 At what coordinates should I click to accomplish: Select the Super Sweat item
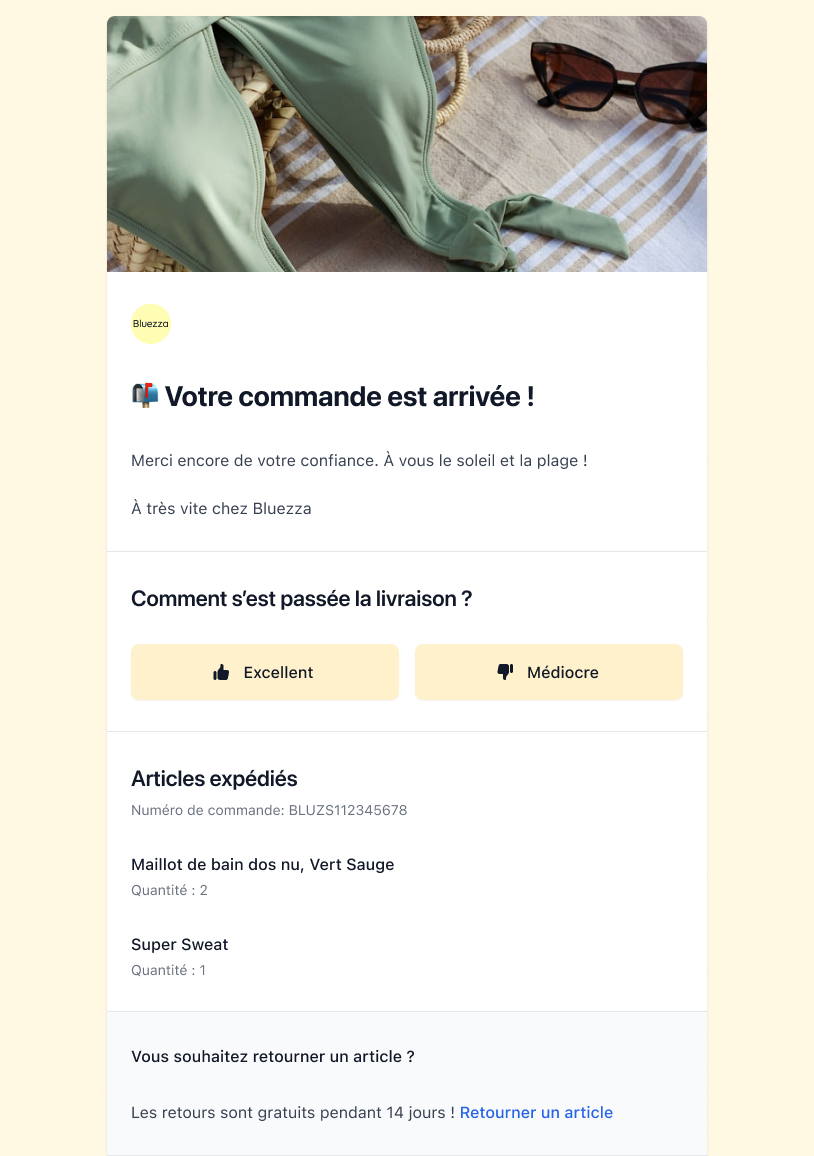(180, 945)
